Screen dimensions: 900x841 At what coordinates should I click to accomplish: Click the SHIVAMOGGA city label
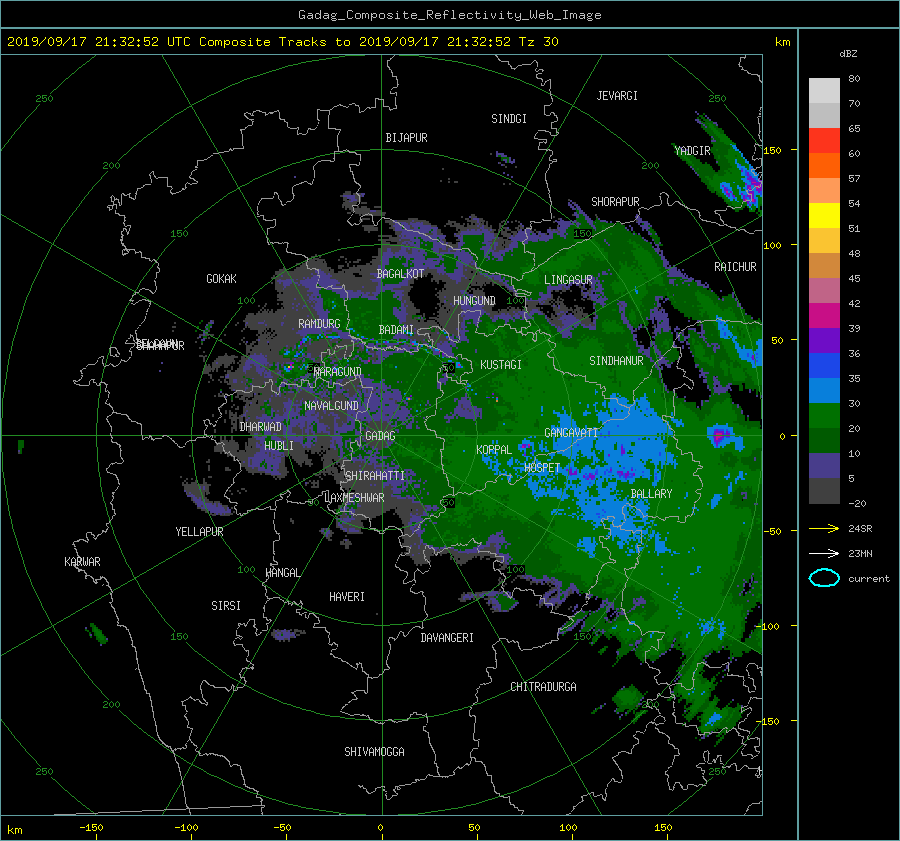[x=374, y=752]
